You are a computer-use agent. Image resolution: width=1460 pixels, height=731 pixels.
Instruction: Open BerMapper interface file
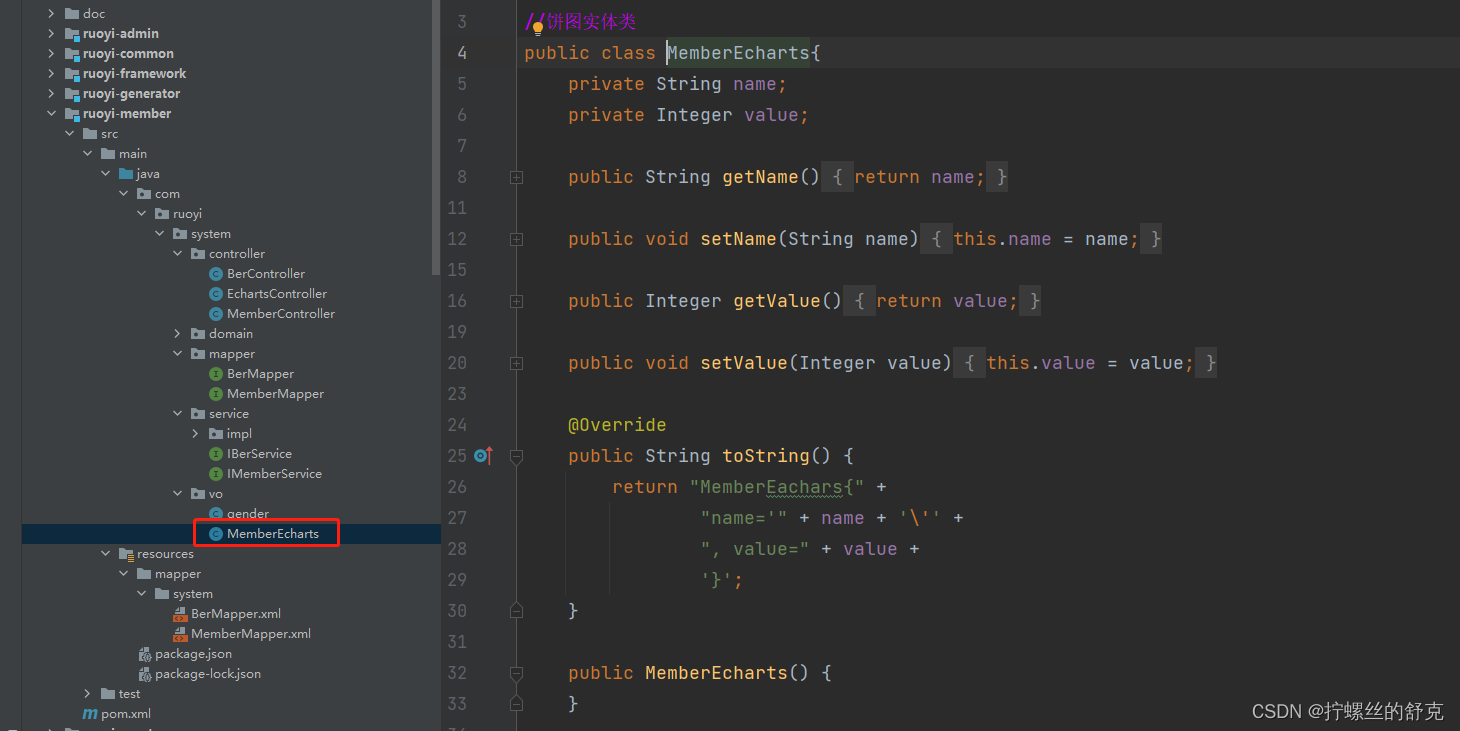[x=260, y=374]
